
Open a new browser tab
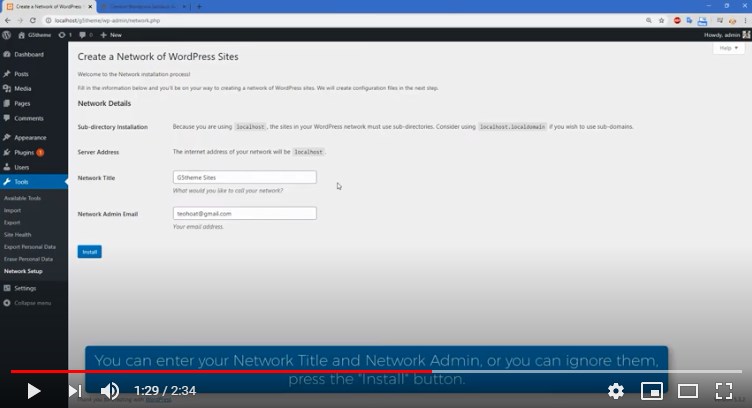point(199,7)
